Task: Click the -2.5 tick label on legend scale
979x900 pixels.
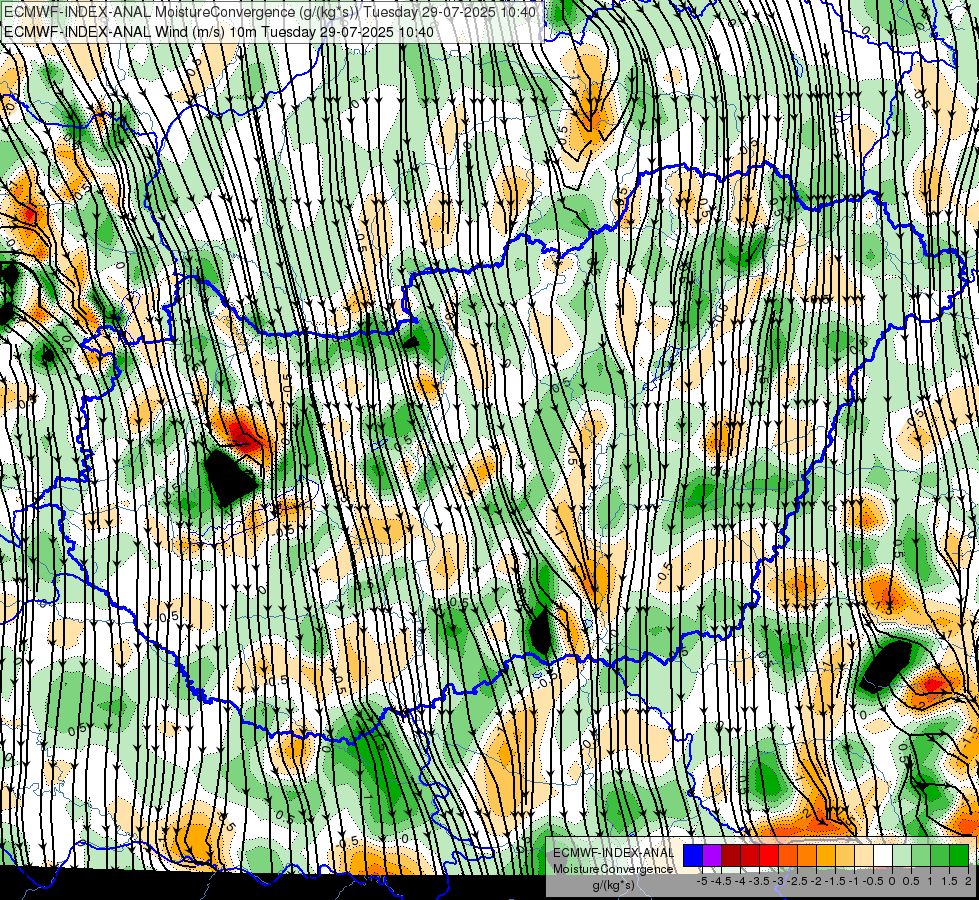Action: click(x=797, y=881)
